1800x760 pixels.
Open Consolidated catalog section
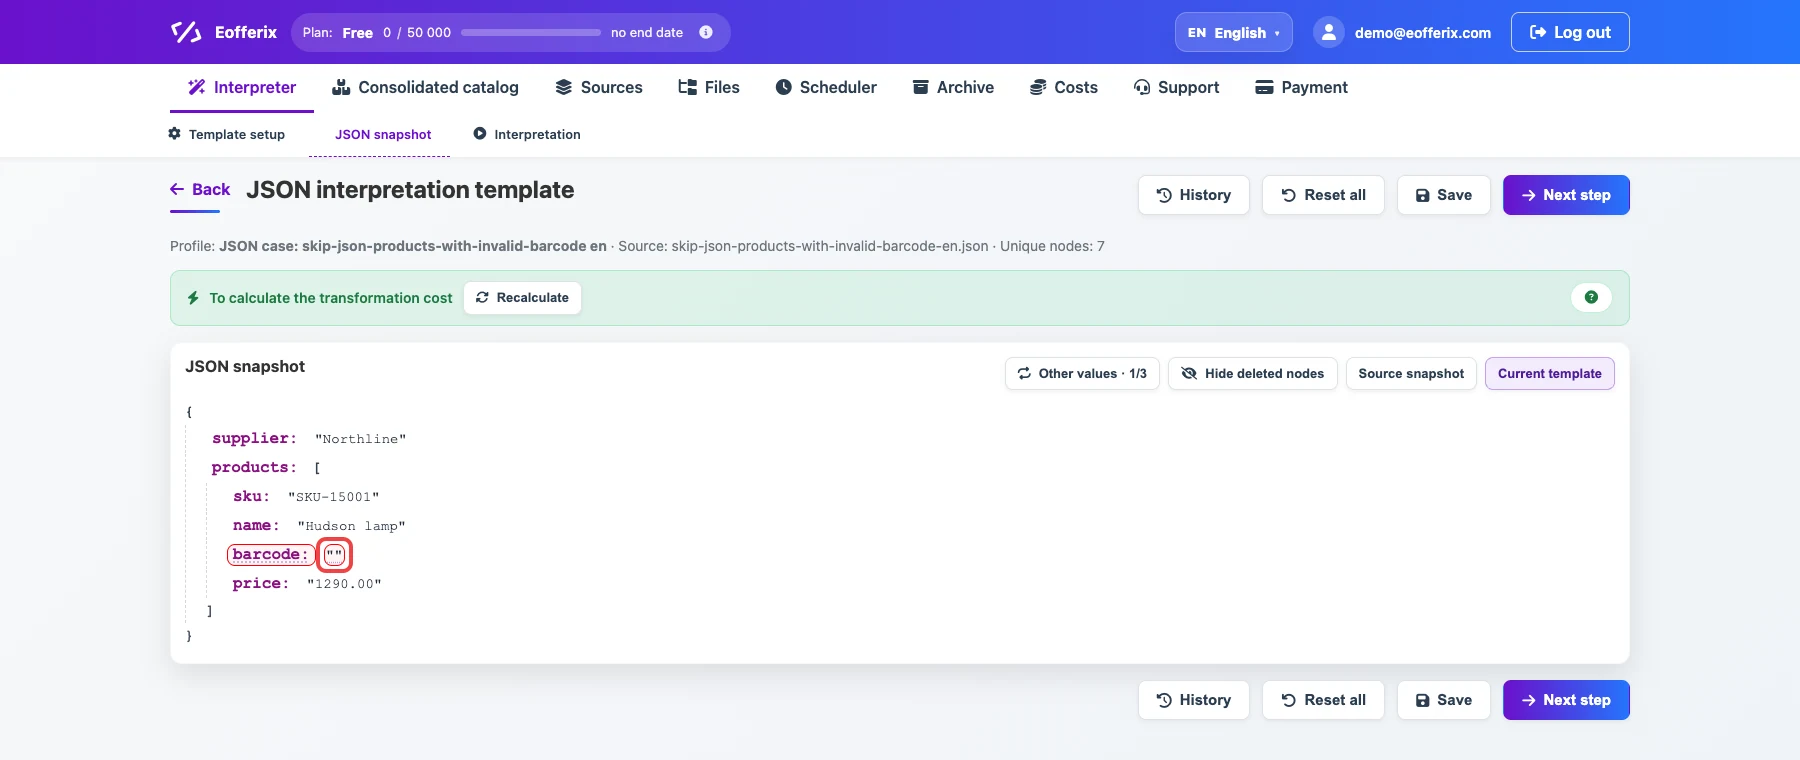(x=425, y=87)
